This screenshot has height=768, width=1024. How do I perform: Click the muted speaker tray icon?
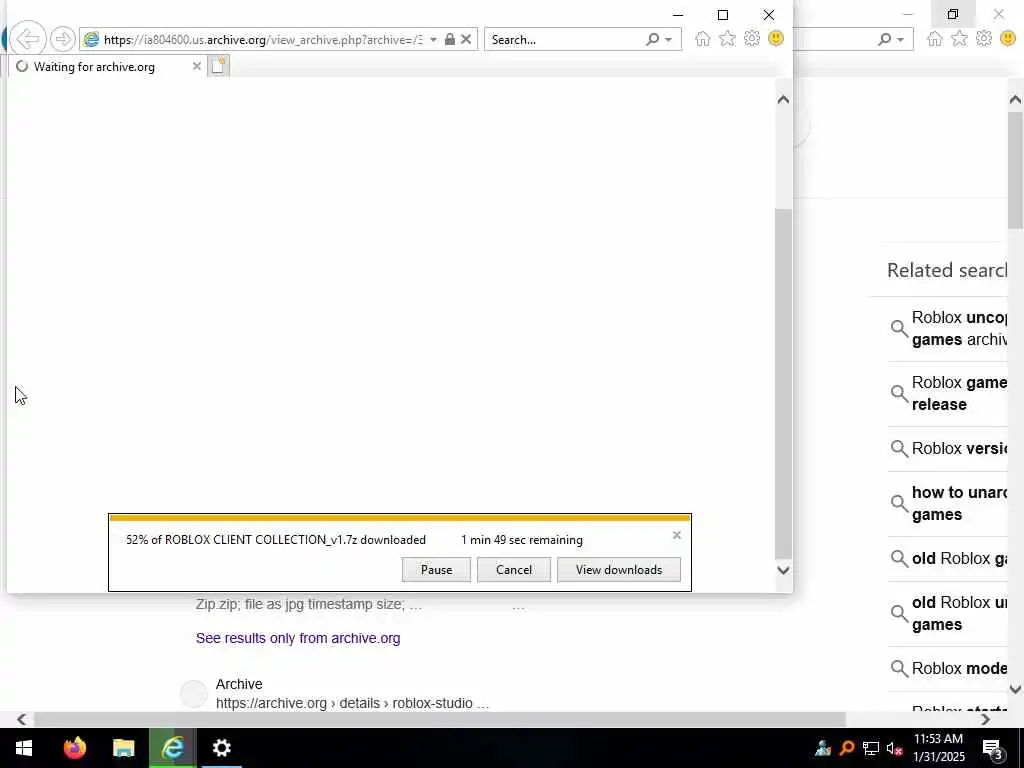(895, 748)
